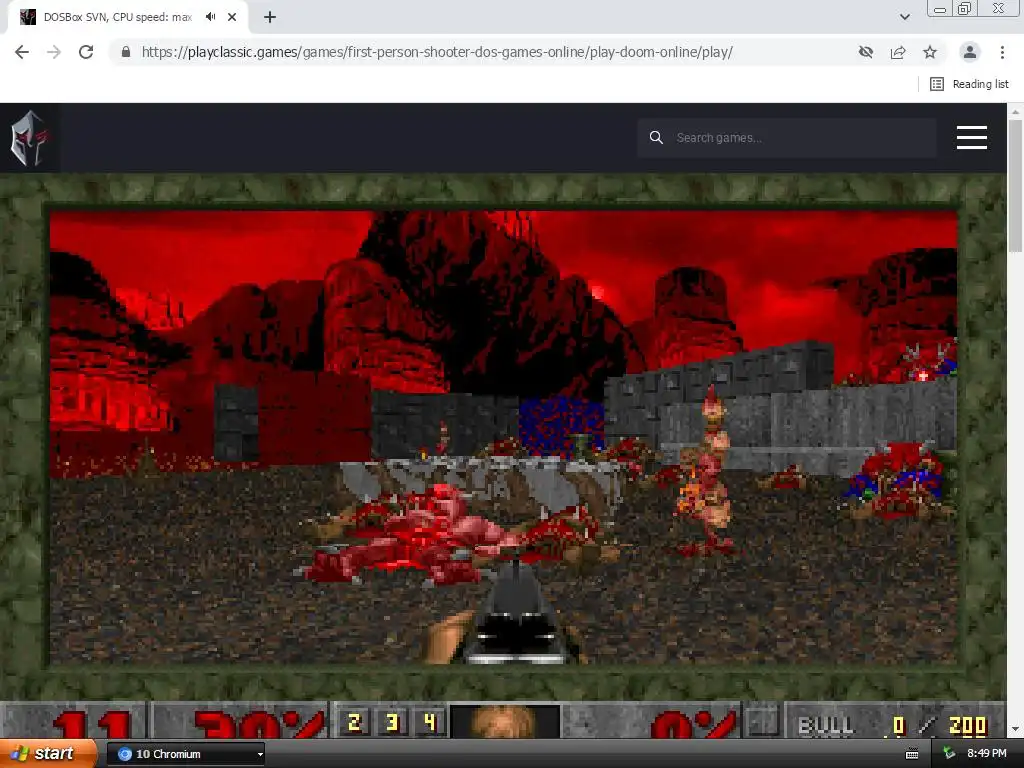Click weapon slot 3 in status bar
The image size is (1024, 768).
click(392, 722)
